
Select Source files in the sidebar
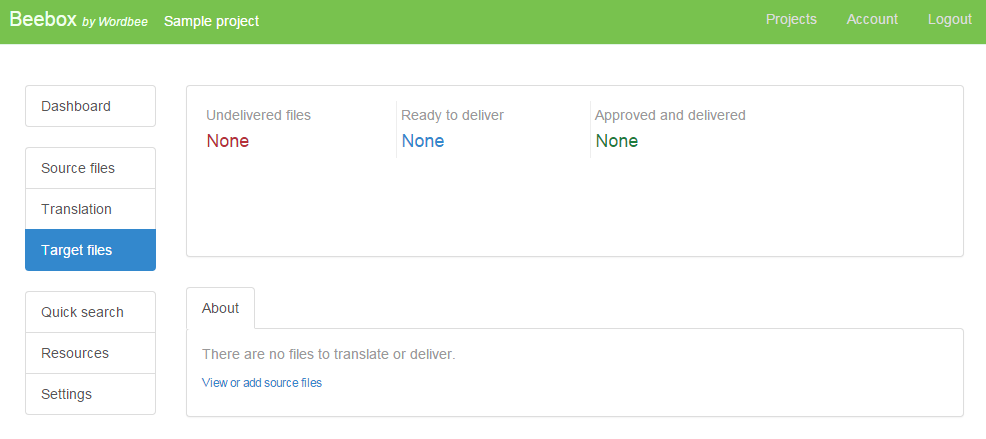[x=90, y=168]
